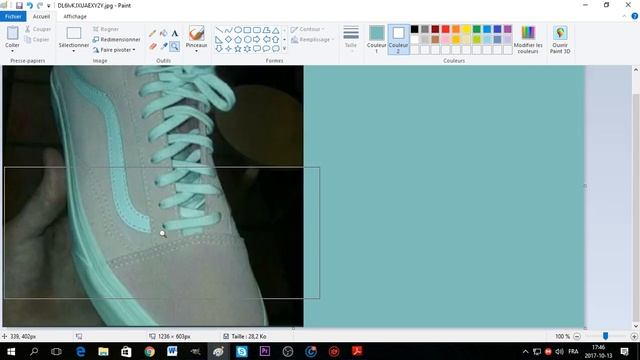Viewport: 640px width, 360px height.
Task: Choose the diamond shape
Action: [x=229, y=40]
